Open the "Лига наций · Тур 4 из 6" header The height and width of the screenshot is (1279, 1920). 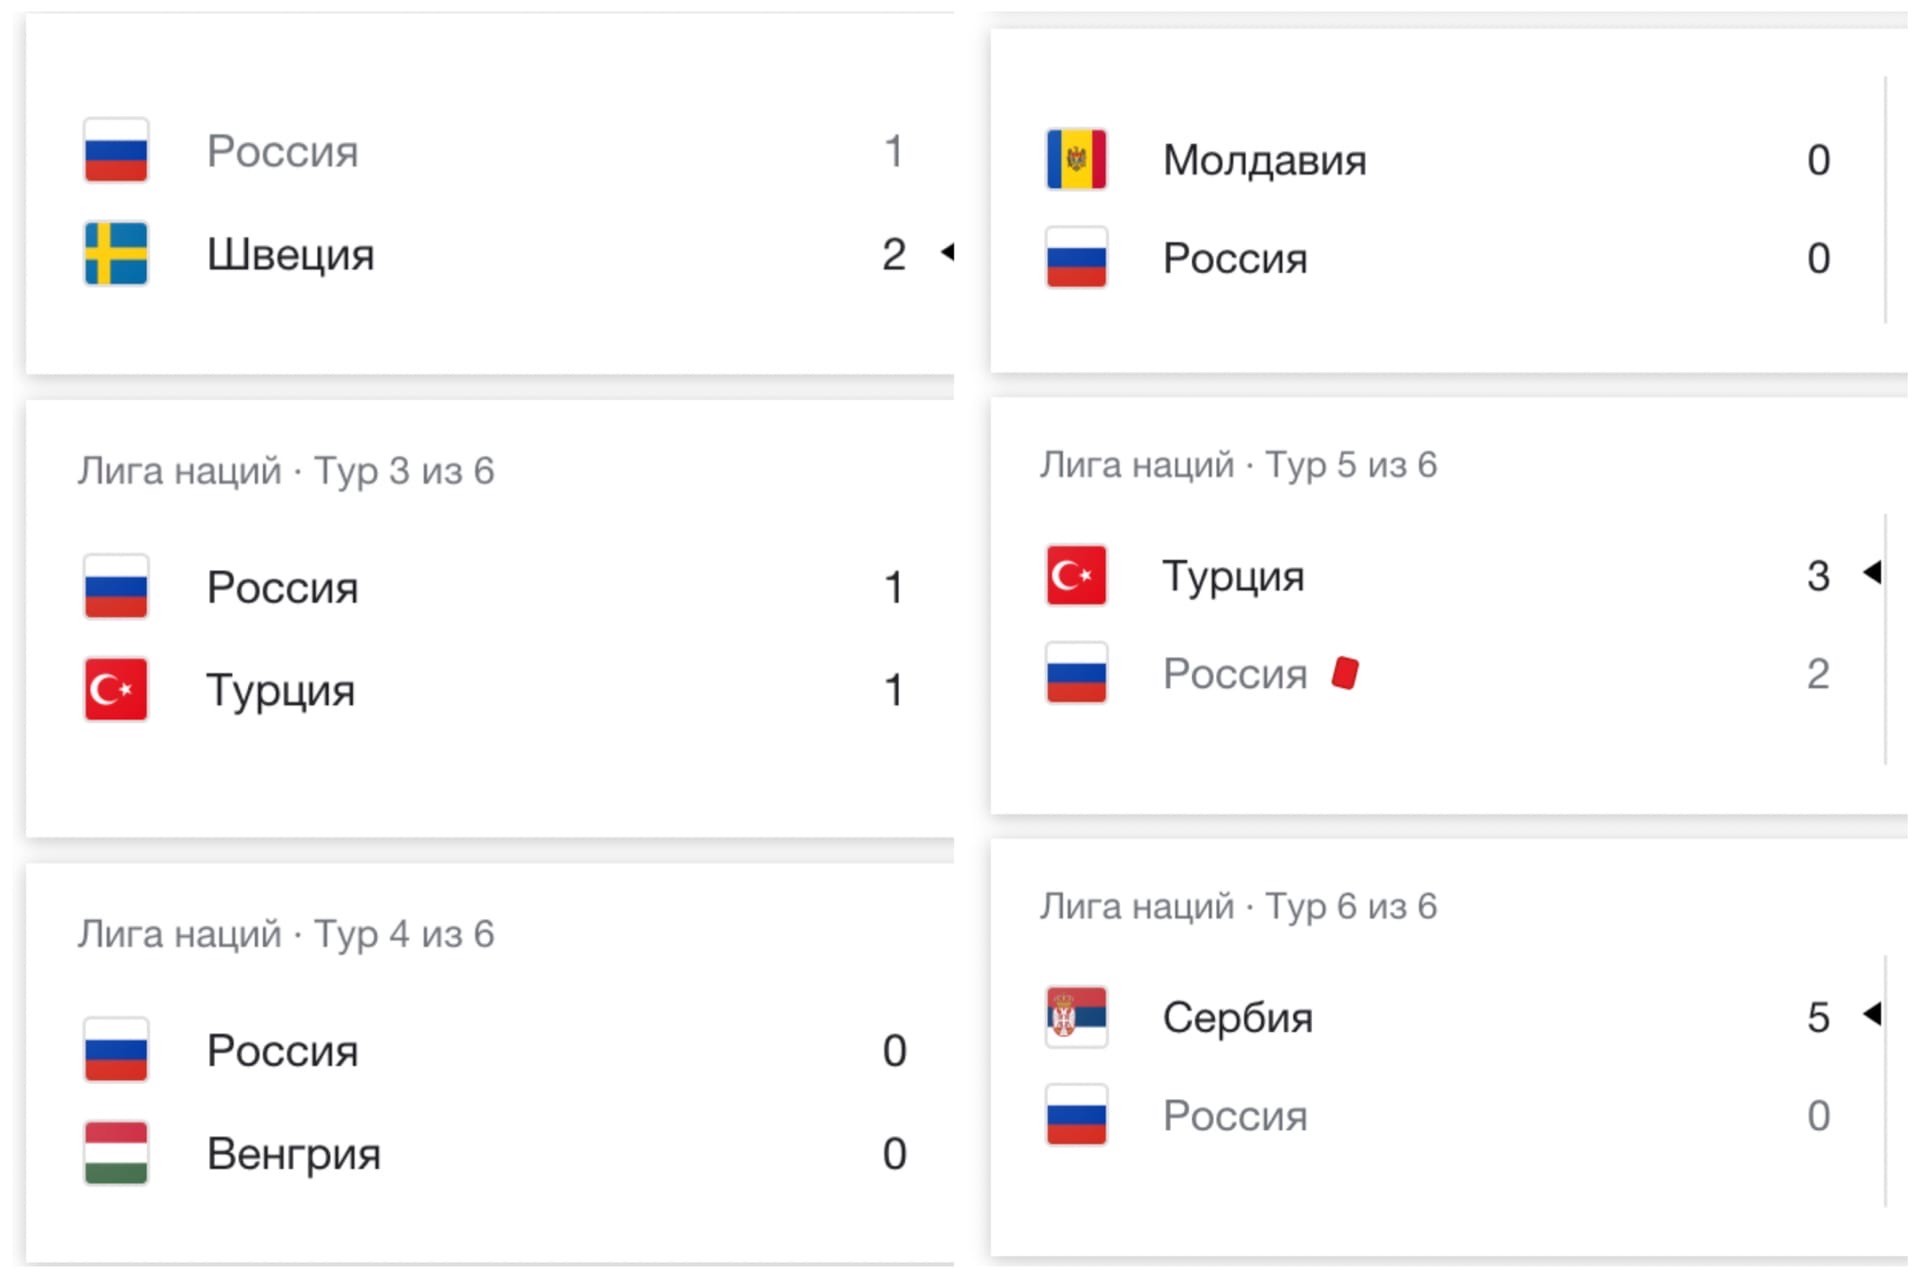[286, 934]
